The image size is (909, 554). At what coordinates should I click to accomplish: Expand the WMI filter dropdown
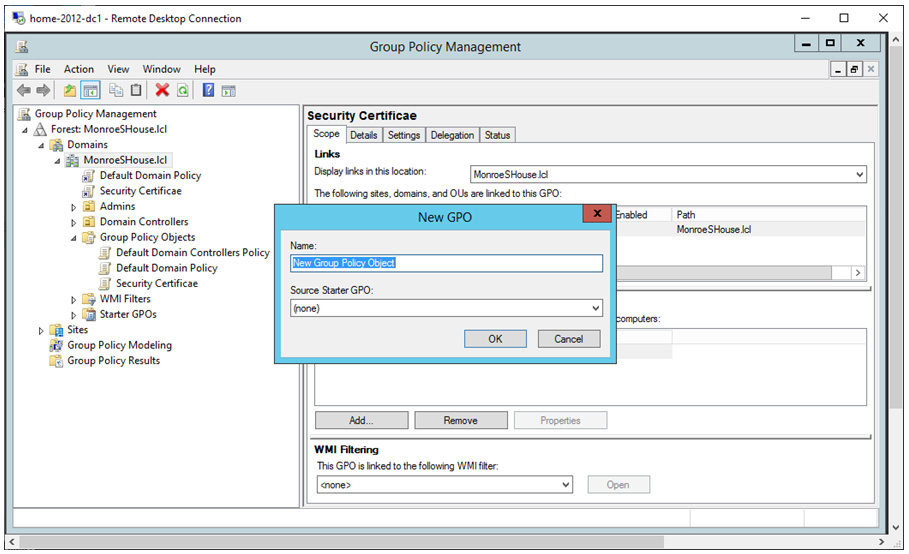(x=565, y=485)
